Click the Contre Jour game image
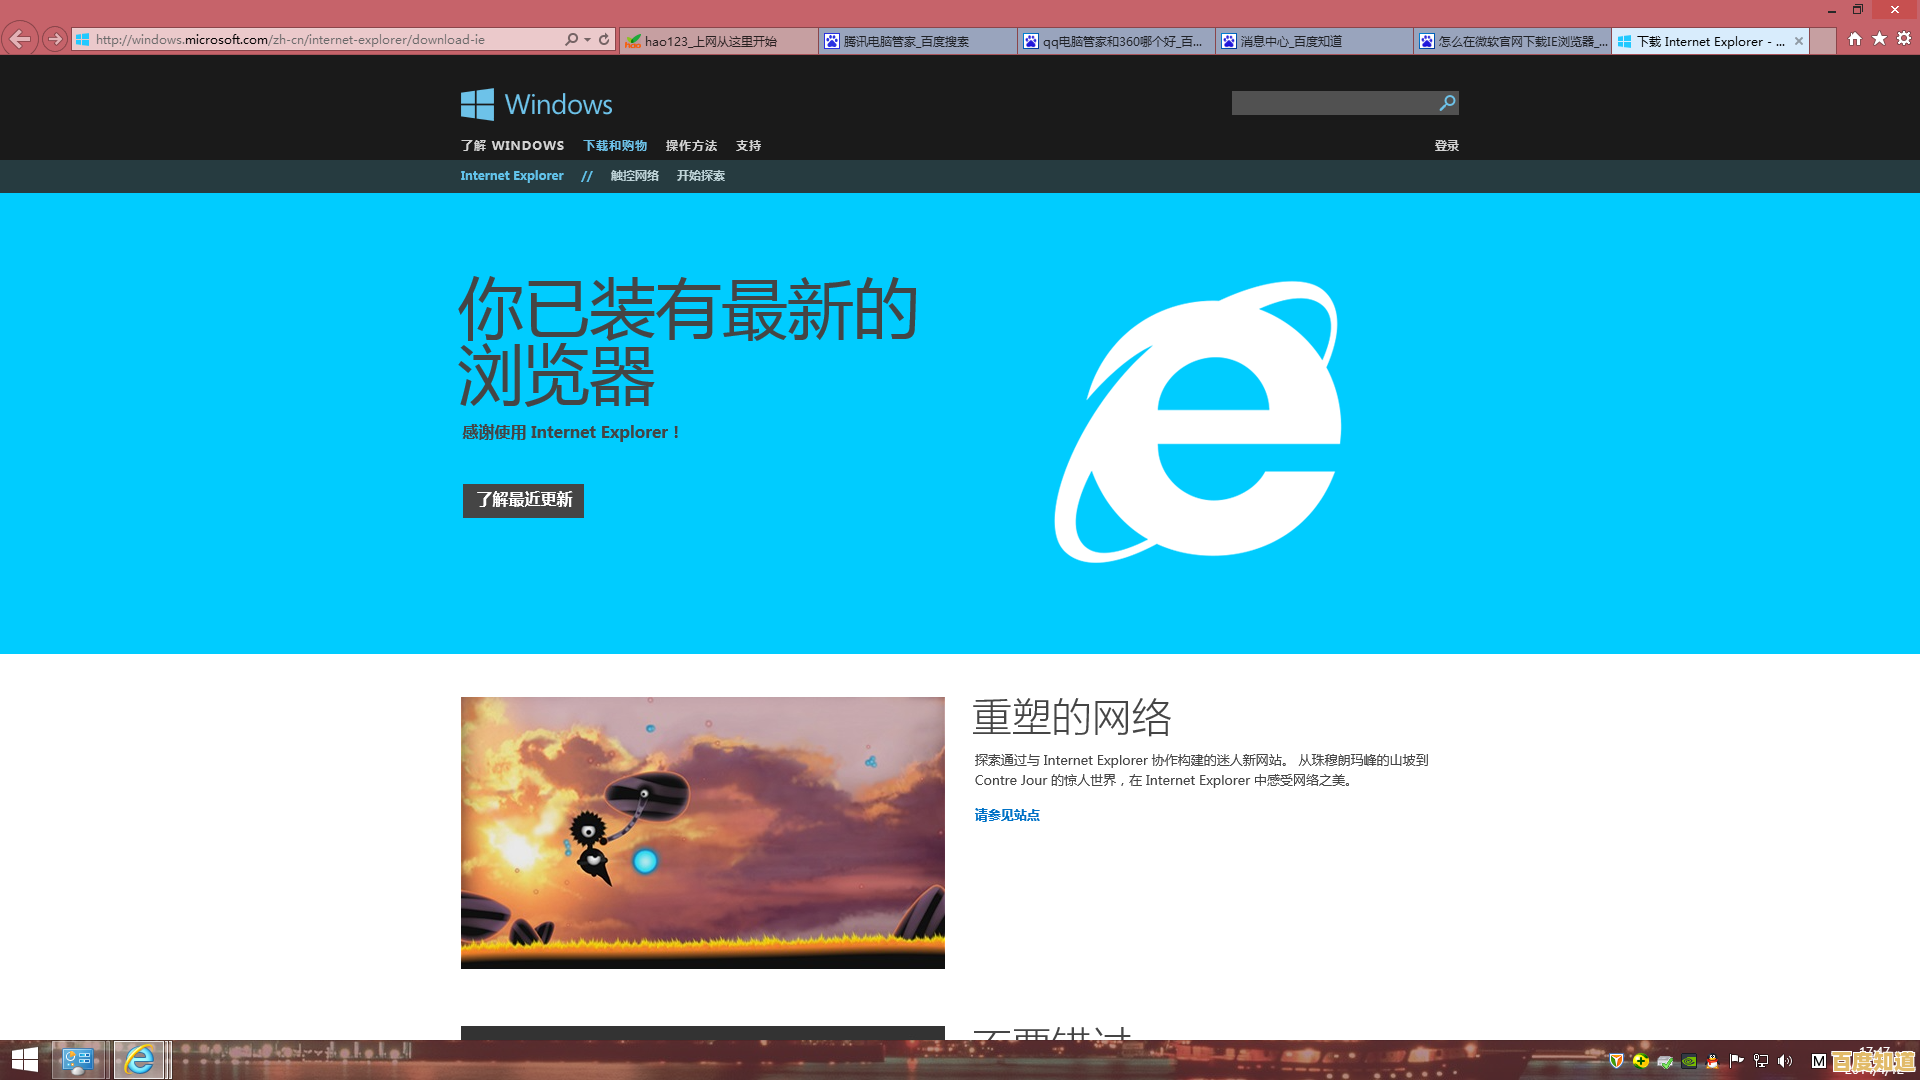 [702, 832]
